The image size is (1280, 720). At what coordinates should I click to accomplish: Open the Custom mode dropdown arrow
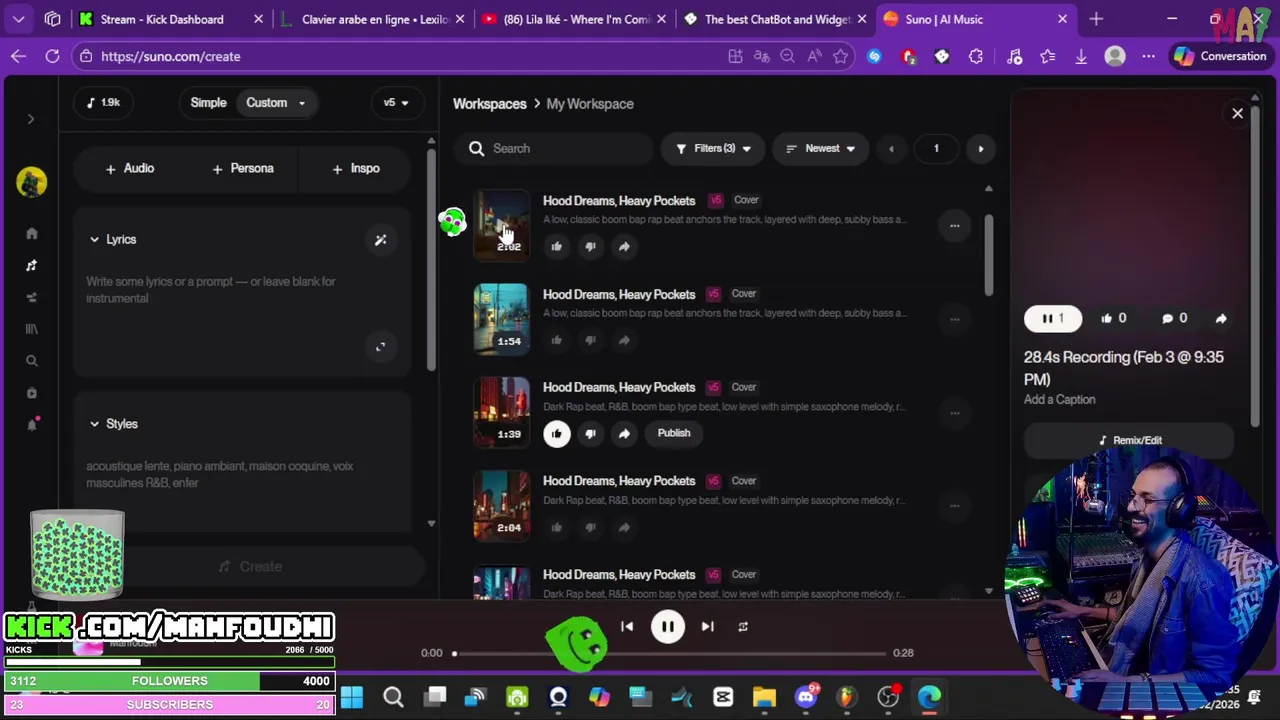(x=301, y=103)
